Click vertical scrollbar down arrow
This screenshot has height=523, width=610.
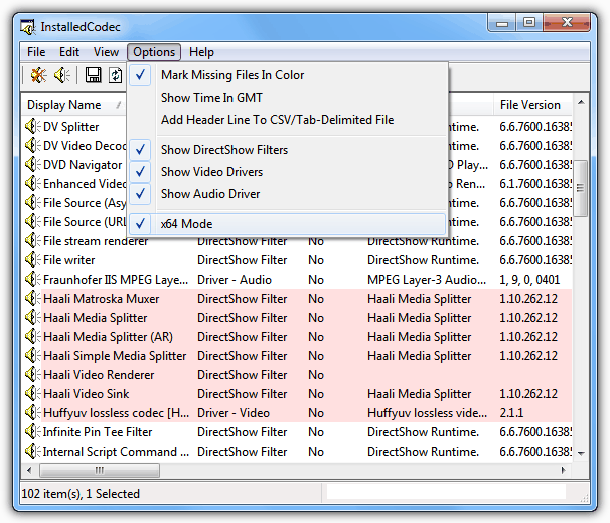[x=581, y=453]
